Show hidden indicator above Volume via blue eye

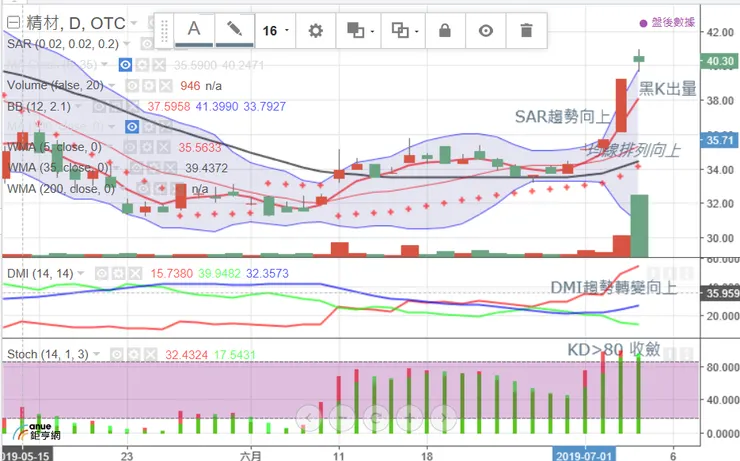point(125,65)
